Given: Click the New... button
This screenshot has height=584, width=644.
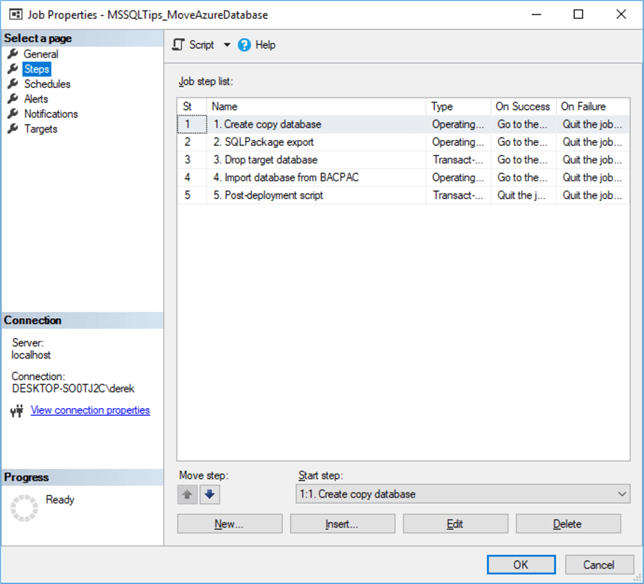Looking at the screenshot, I should (x=230, y=524).
